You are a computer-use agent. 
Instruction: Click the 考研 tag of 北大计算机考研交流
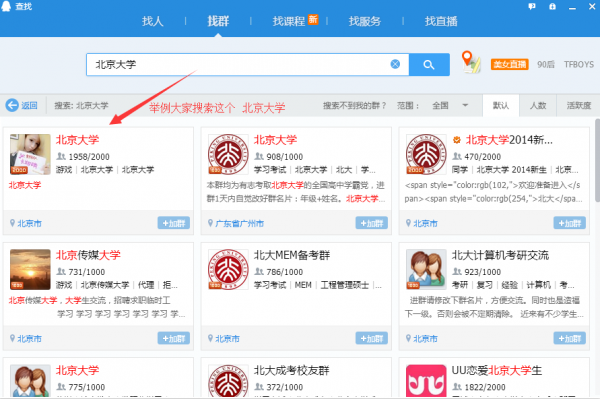coord(460,285)
